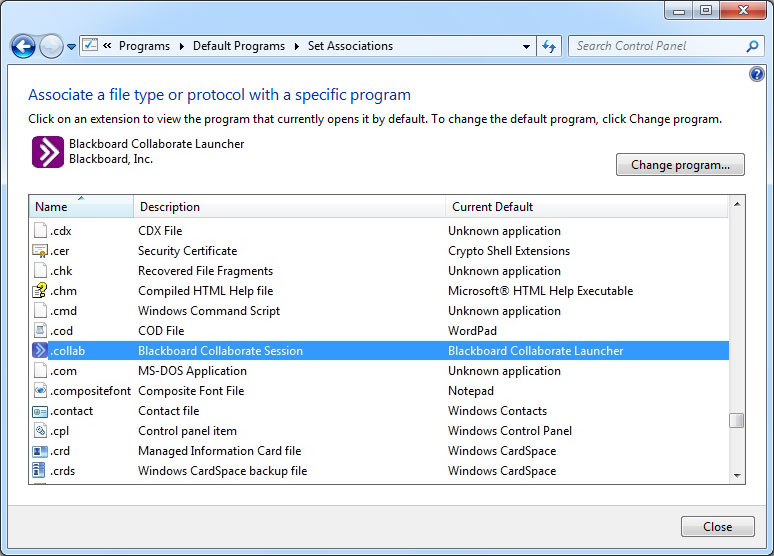Sort list by the Name column header

[81, 206]
